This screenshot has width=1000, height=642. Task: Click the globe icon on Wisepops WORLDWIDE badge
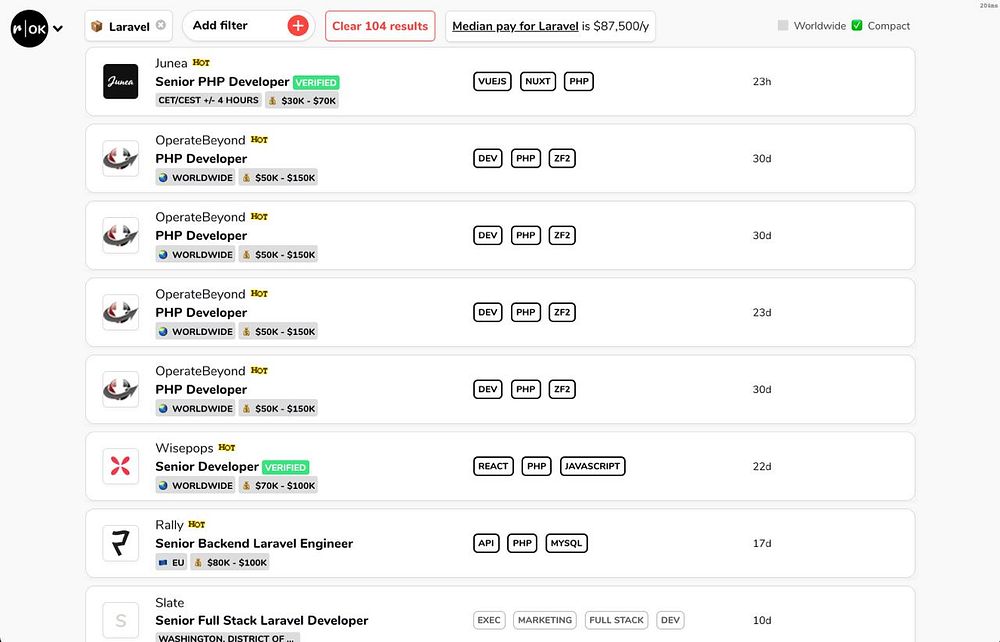pos(163,485)
